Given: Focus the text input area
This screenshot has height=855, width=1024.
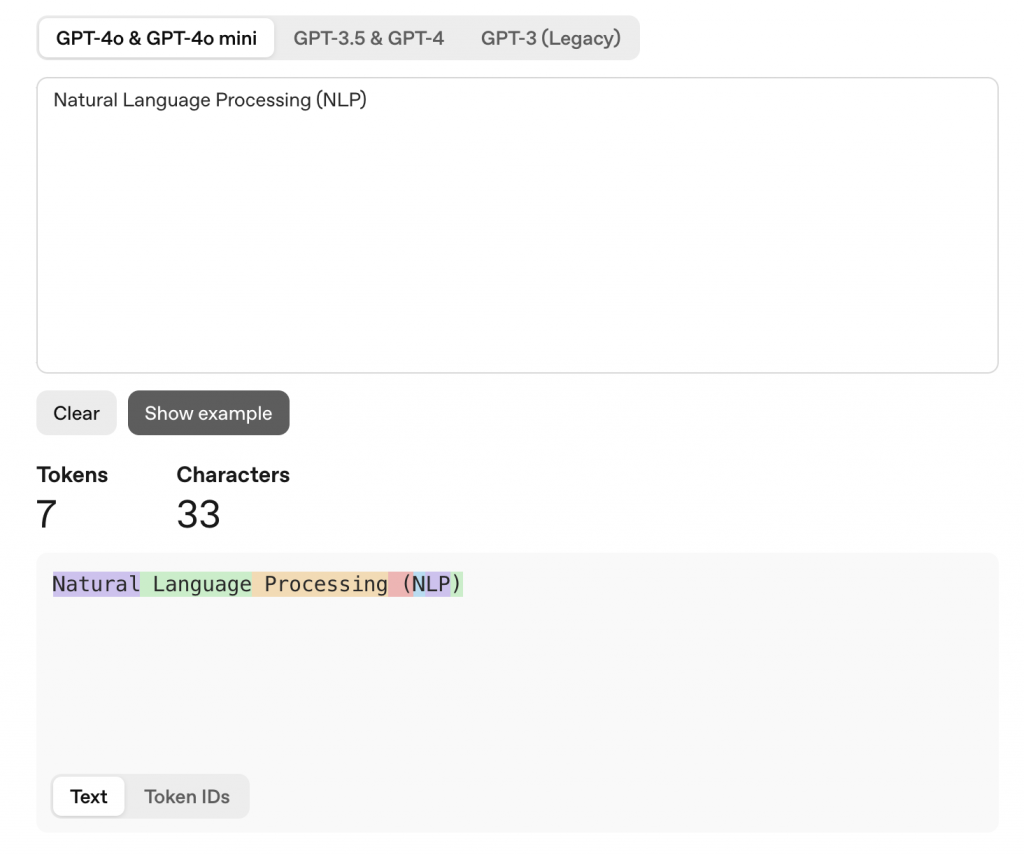Looking at the screenshot, I should point(517,225).
